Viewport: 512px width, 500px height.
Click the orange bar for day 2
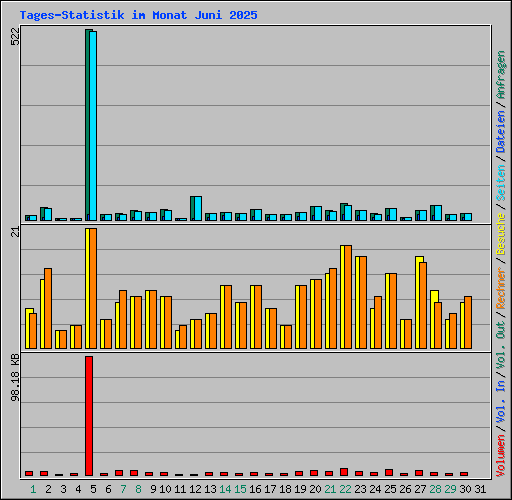(48, 309)
